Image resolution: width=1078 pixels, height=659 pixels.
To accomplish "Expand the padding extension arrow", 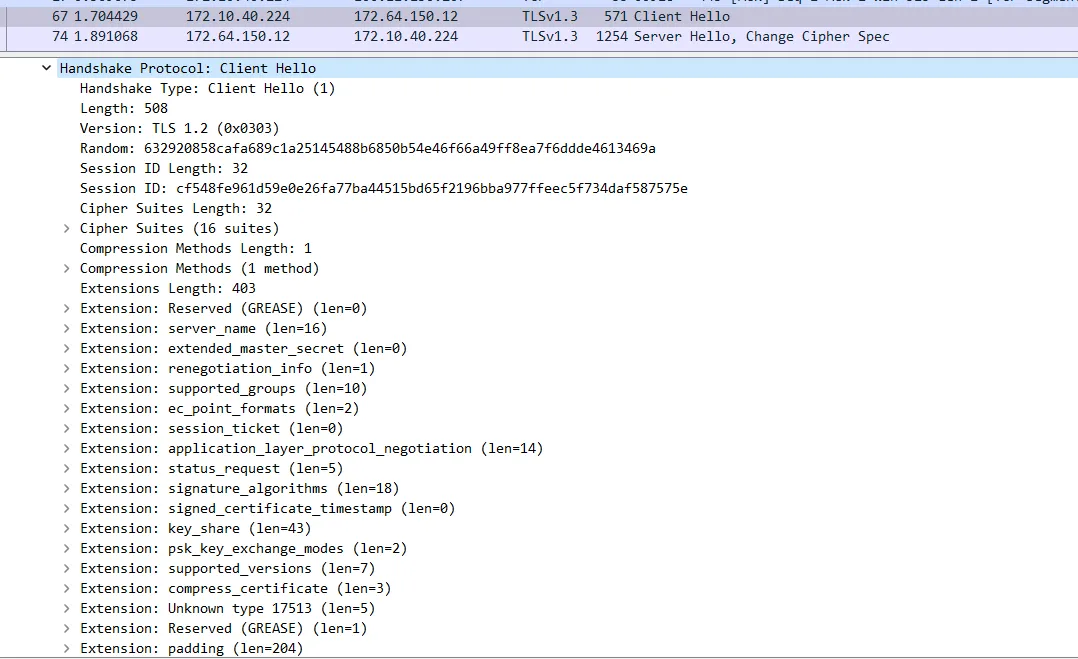I will (x=67, y=648).
